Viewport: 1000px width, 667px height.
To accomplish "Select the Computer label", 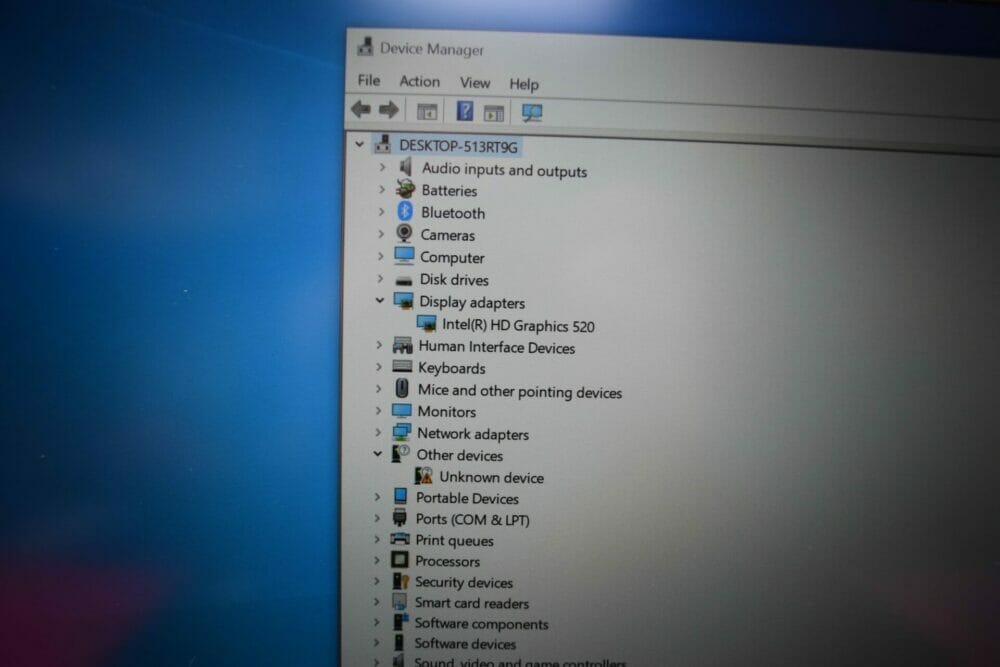I will 452,258.
